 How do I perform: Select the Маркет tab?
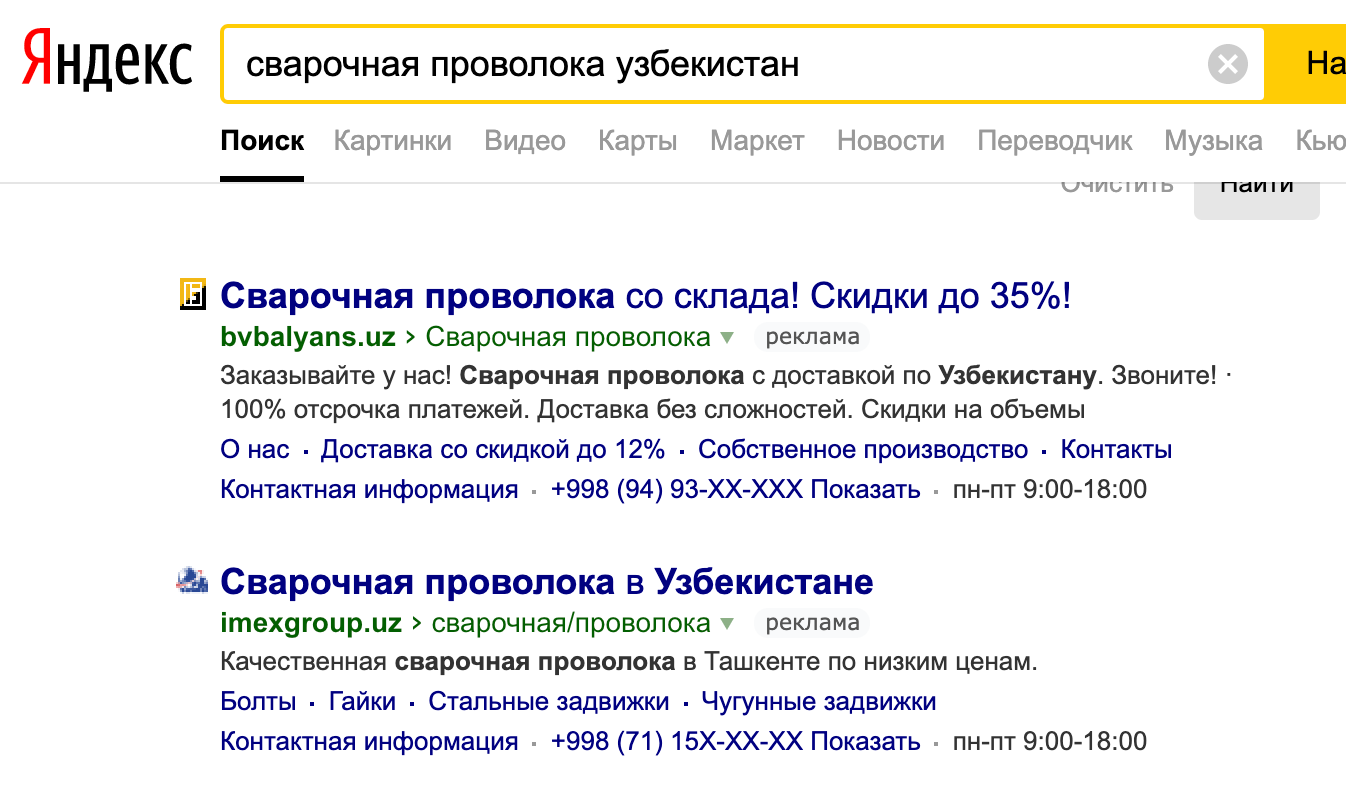tap(757, 141)
